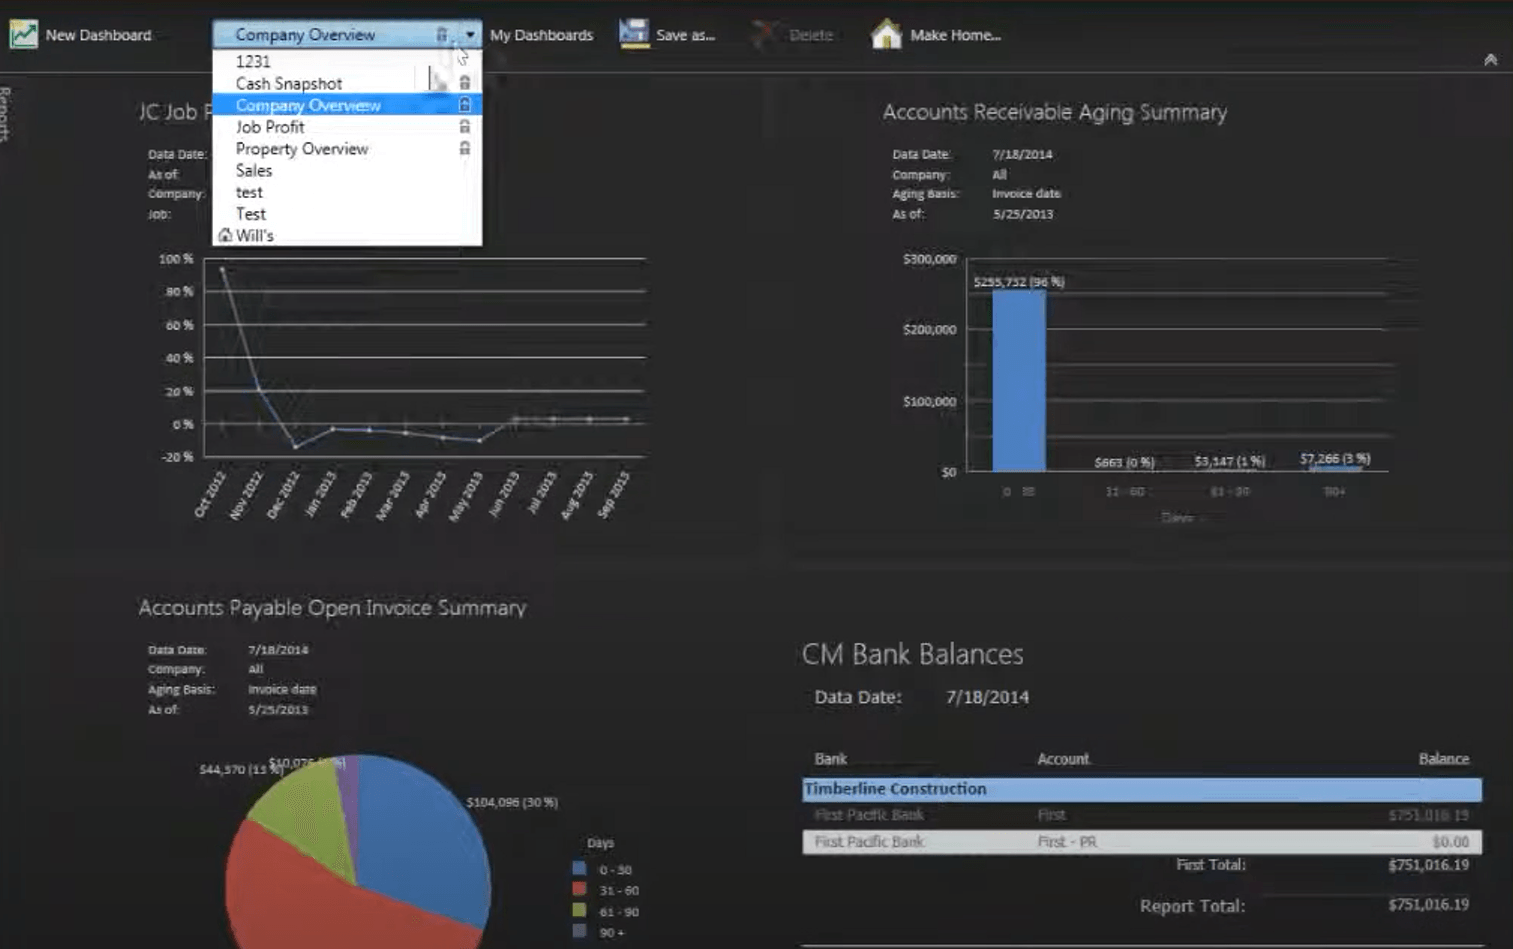Click the $7,266 (3 %) bar label

pyautogui.click(x=1335, y=459)
